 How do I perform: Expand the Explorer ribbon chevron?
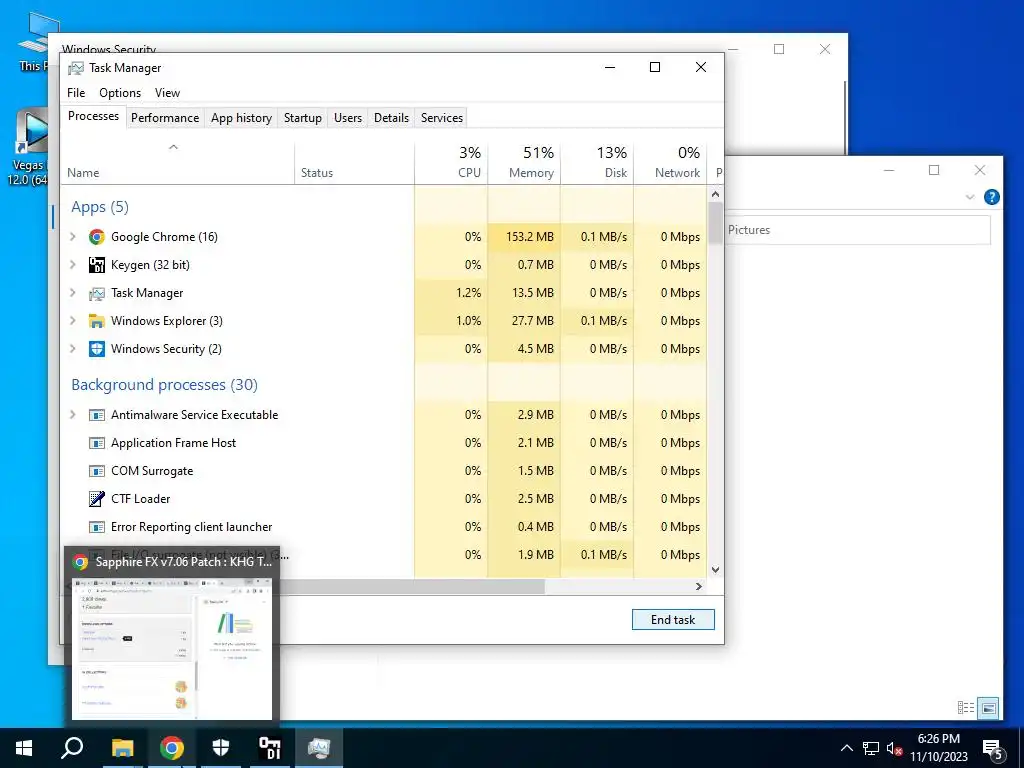[970, 197]
